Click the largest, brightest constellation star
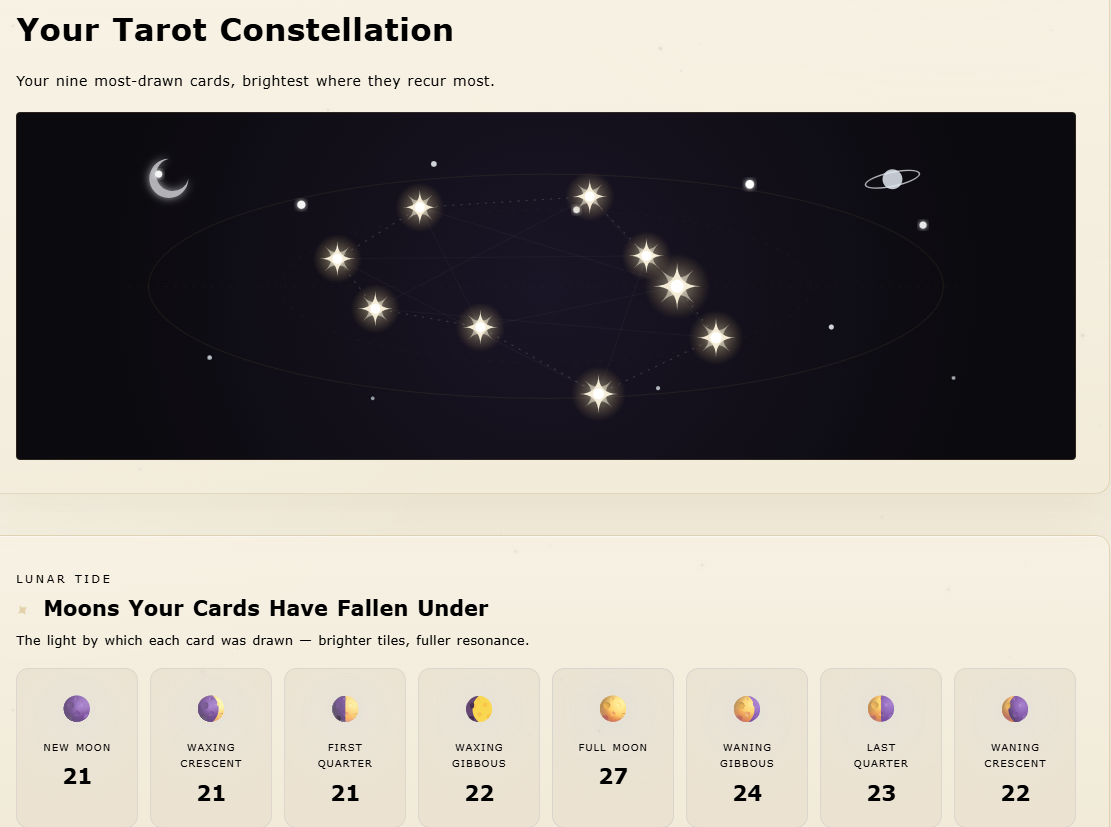The image size is (1111, 827). coord(677,286)
